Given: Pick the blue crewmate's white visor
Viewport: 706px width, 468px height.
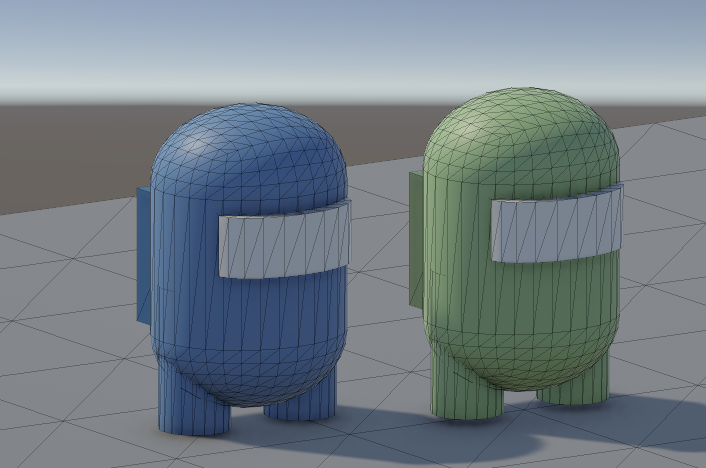Looking at the screenshot, I should (x=285, y=239).
